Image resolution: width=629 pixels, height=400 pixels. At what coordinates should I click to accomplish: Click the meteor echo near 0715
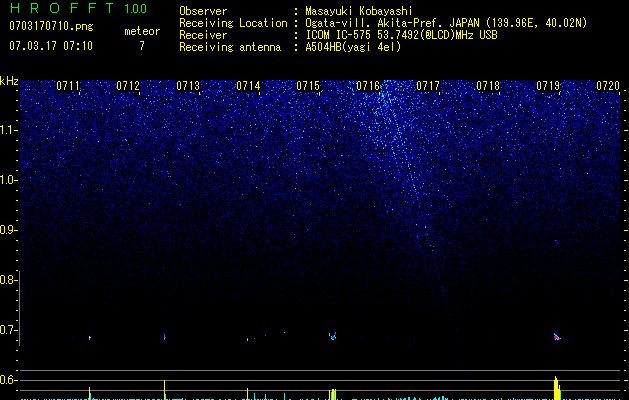click(333, 335)
